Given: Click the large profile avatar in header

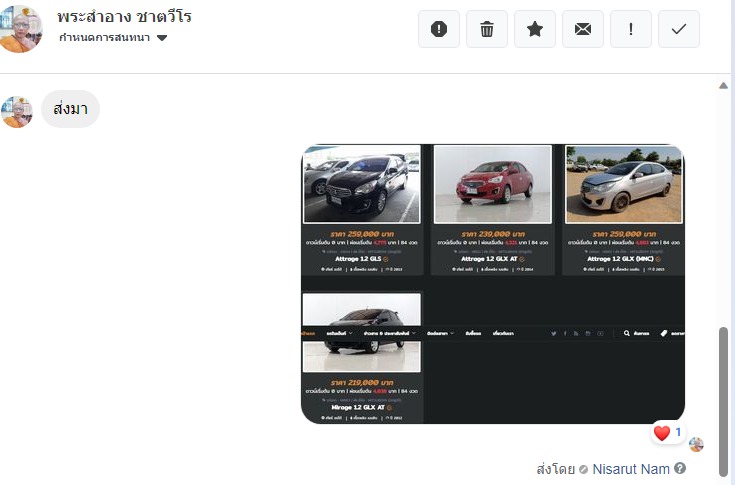Looking at the screenshot, I should [20, 29].
